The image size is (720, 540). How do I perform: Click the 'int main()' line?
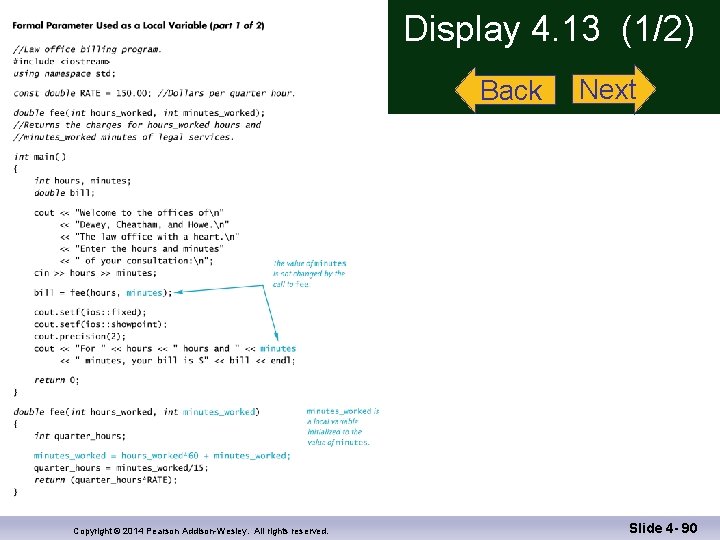pyautogui.click(x=40, y=157)
